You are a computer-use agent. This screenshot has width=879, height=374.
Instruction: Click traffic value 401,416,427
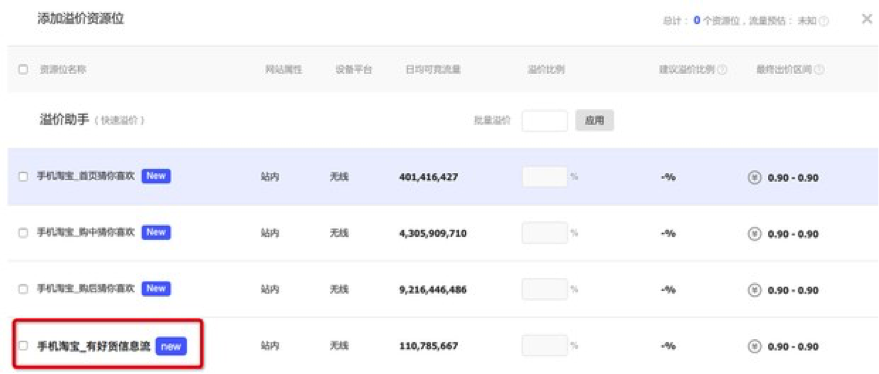pyautogui.click(x=428, y=177)
